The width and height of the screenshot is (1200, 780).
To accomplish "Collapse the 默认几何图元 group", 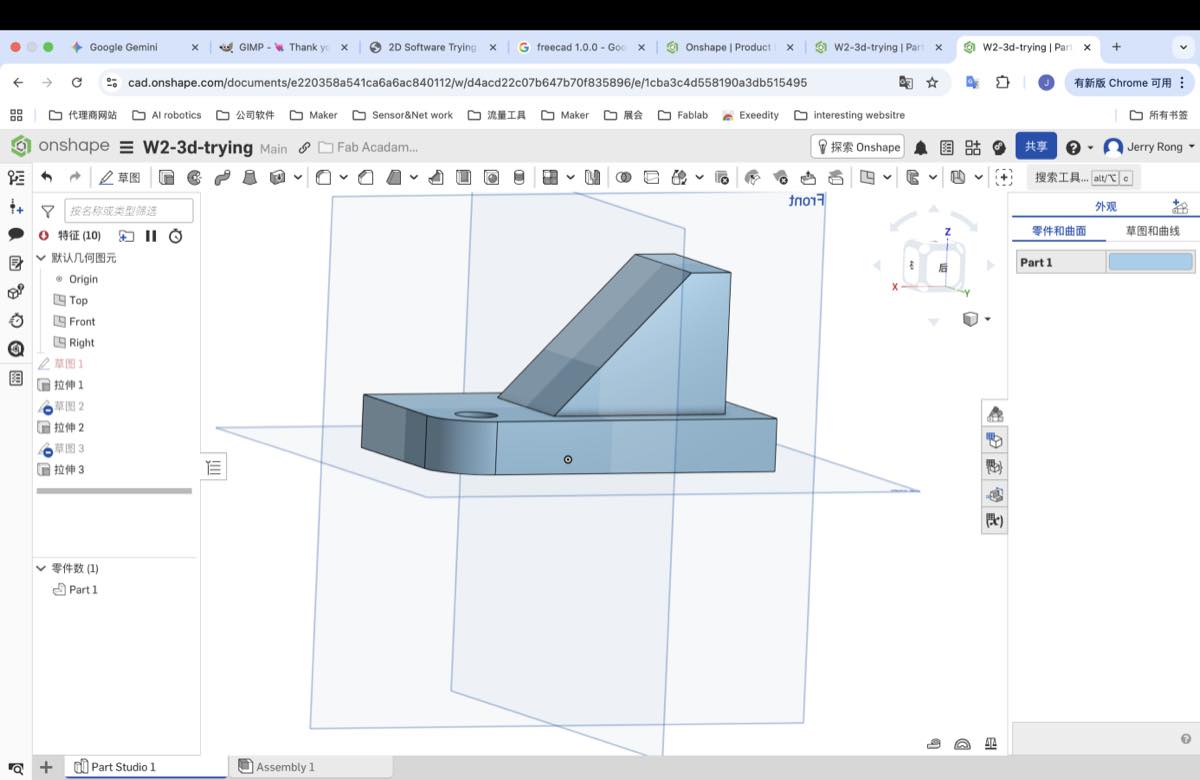I will point(42,258).
